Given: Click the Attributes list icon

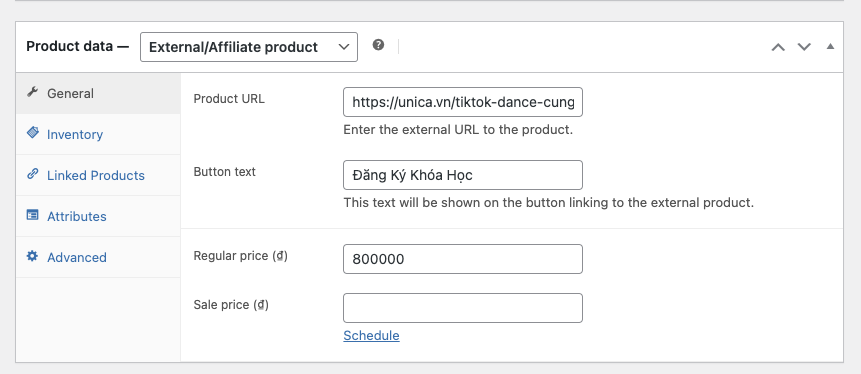Looking at the screenshot, I should click(32, 215).
